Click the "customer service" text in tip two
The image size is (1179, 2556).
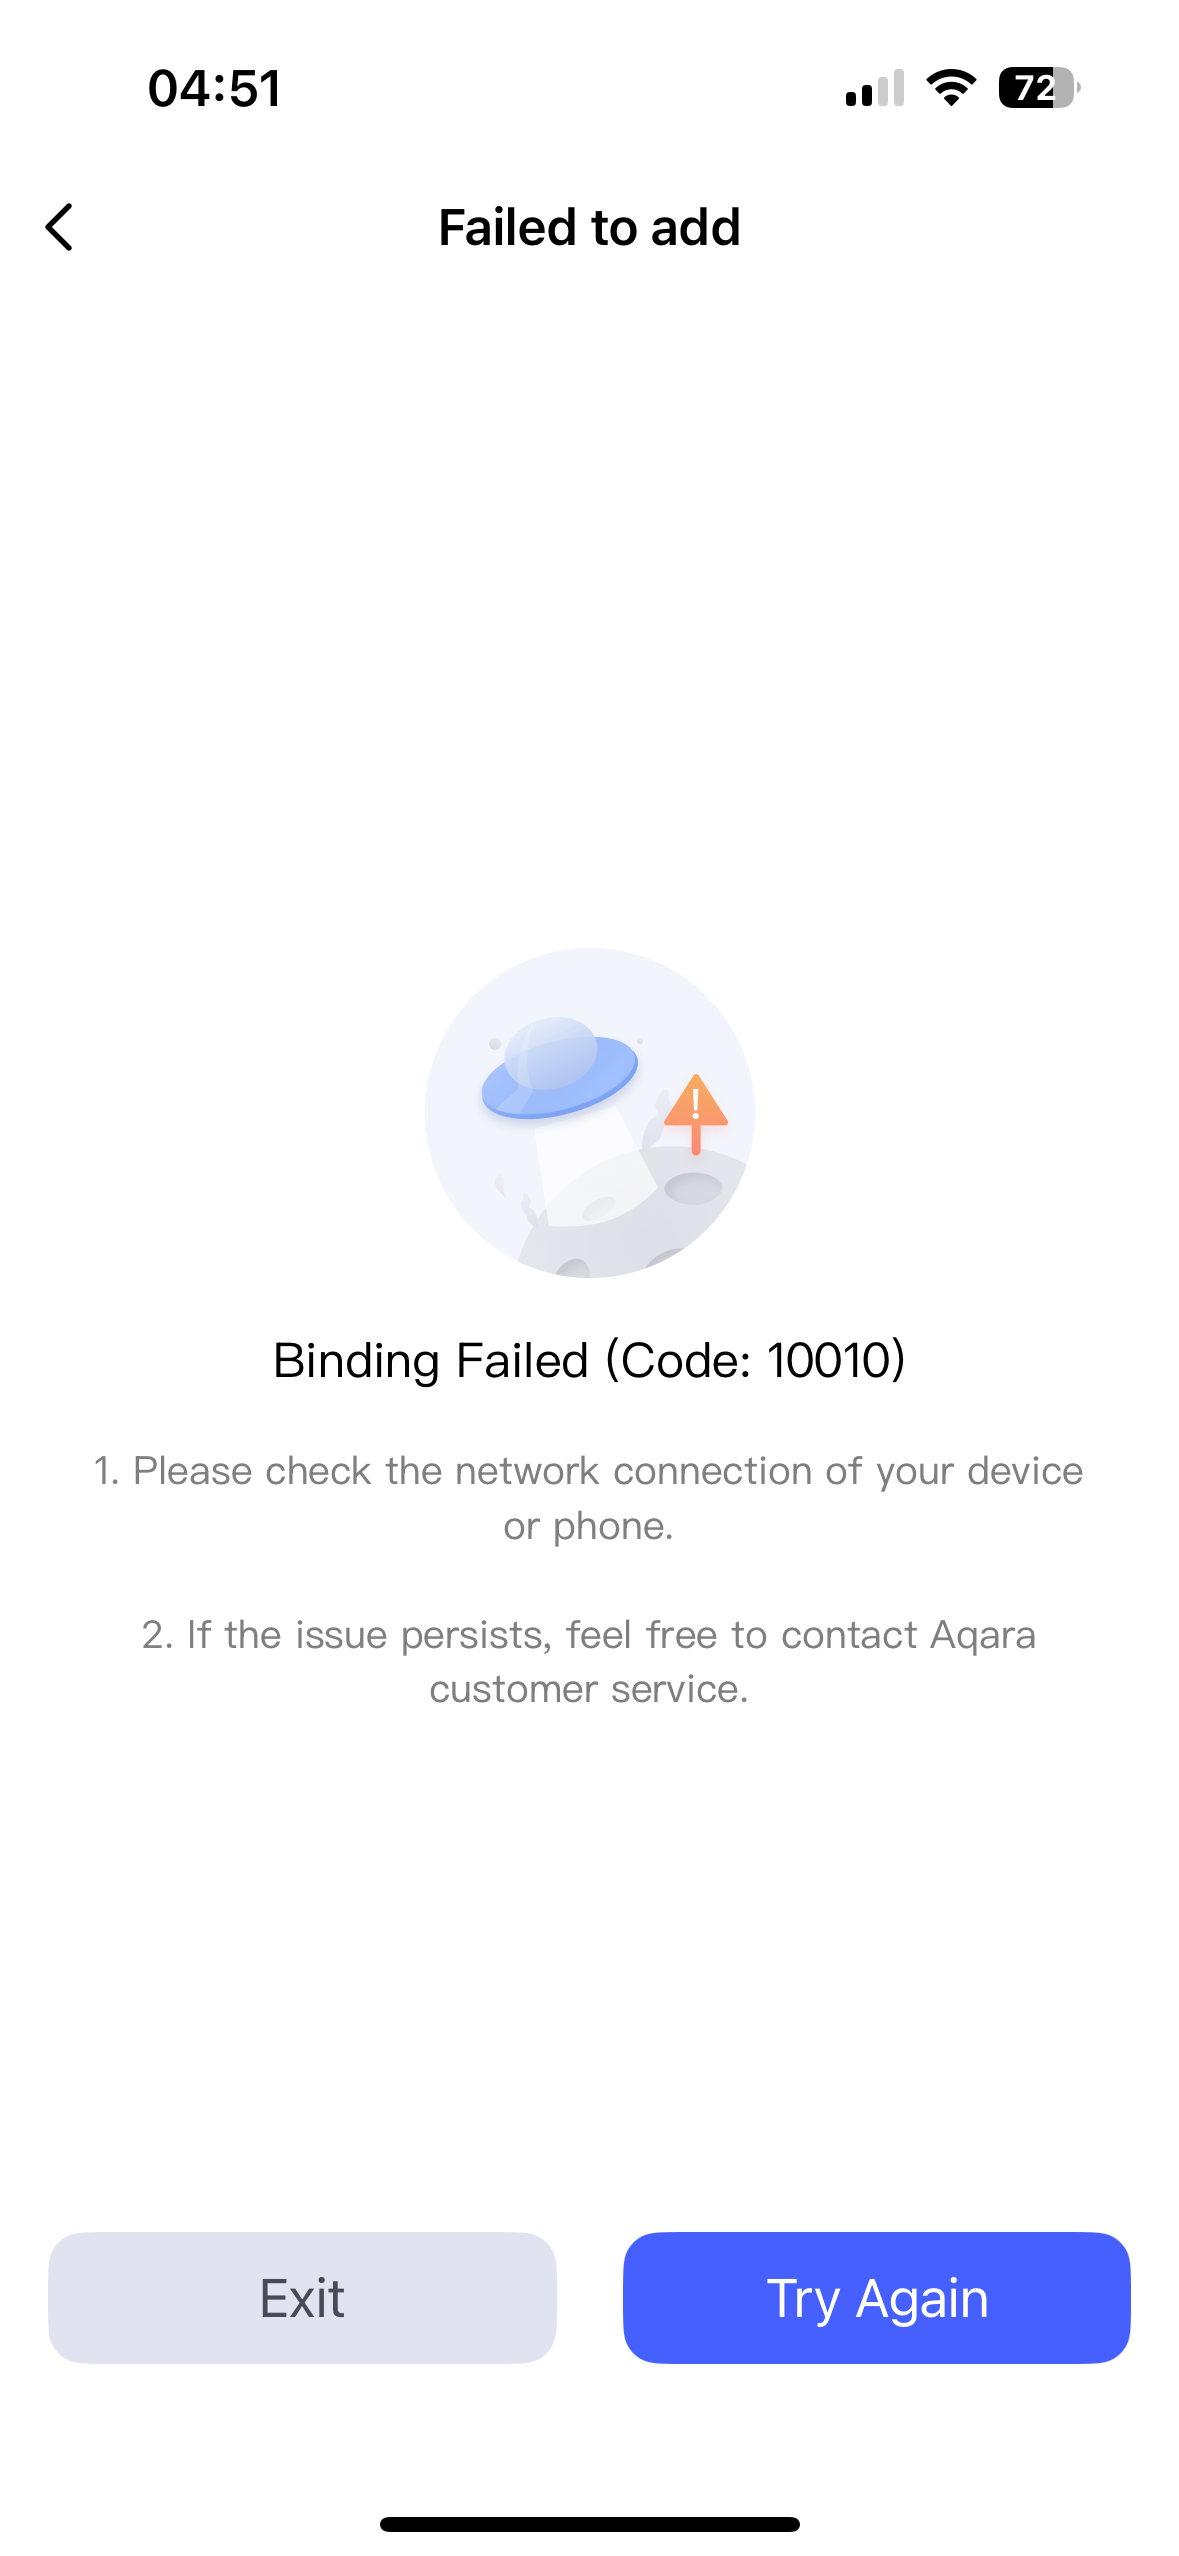click(588, 1688)
